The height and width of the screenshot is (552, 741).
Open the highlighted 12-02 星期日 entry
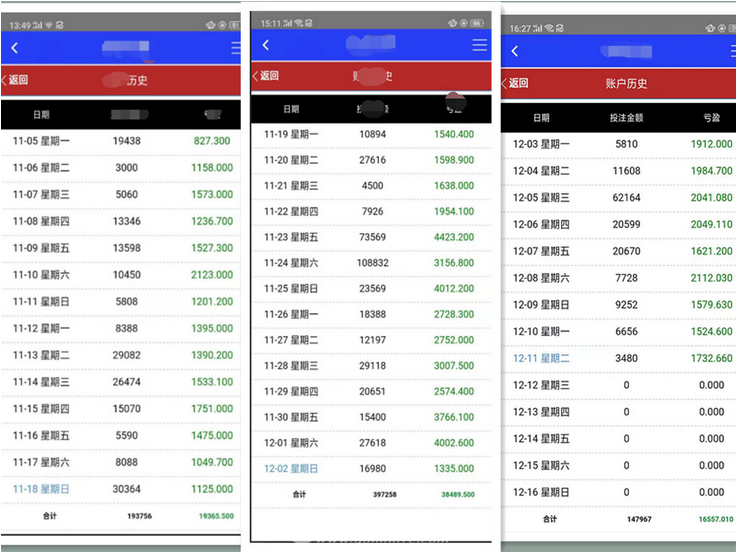tap(291, 468)
